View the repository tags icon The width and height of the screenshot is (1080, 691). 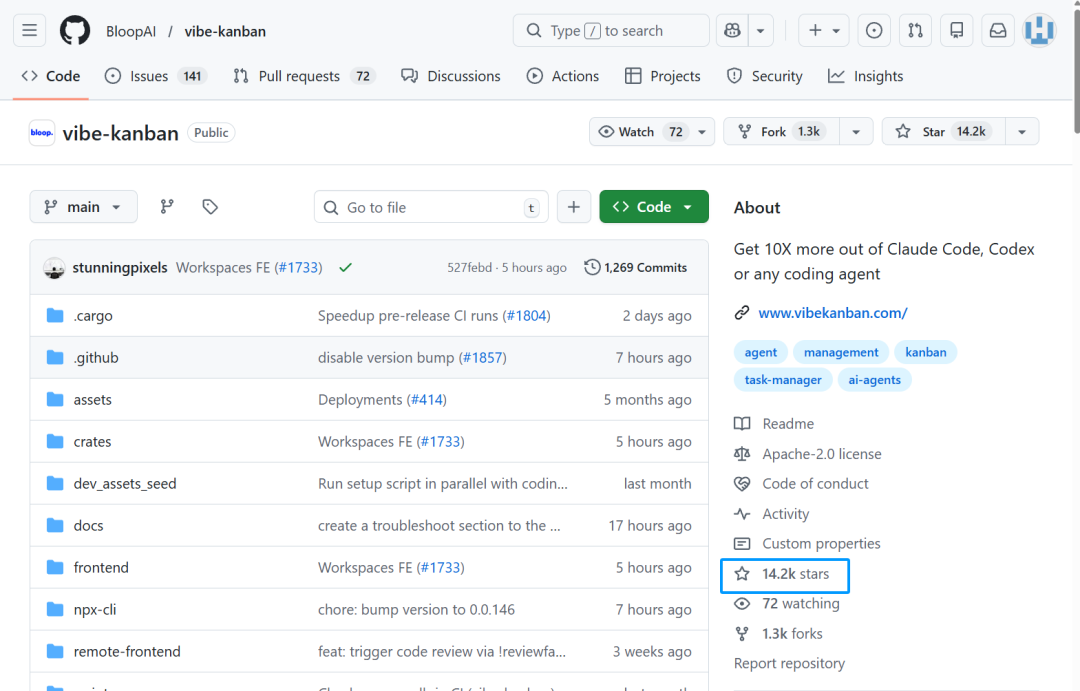pyautogui.click(x=210, y=207)
